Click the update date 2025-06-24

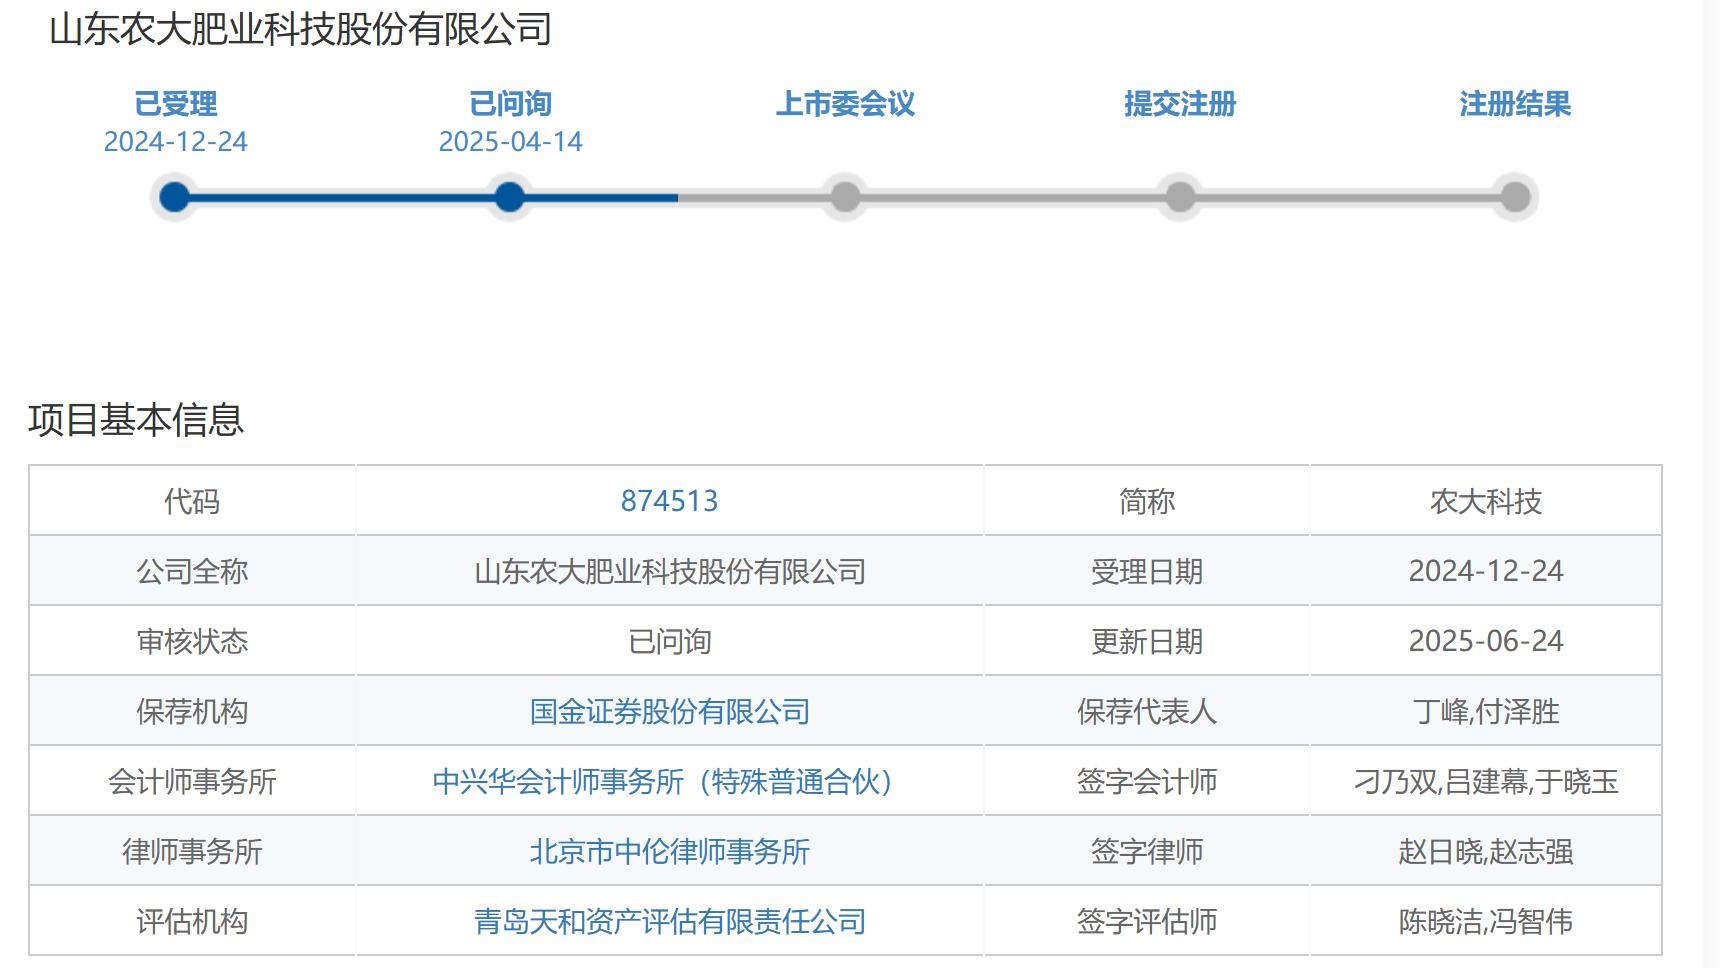point(1486,641)
